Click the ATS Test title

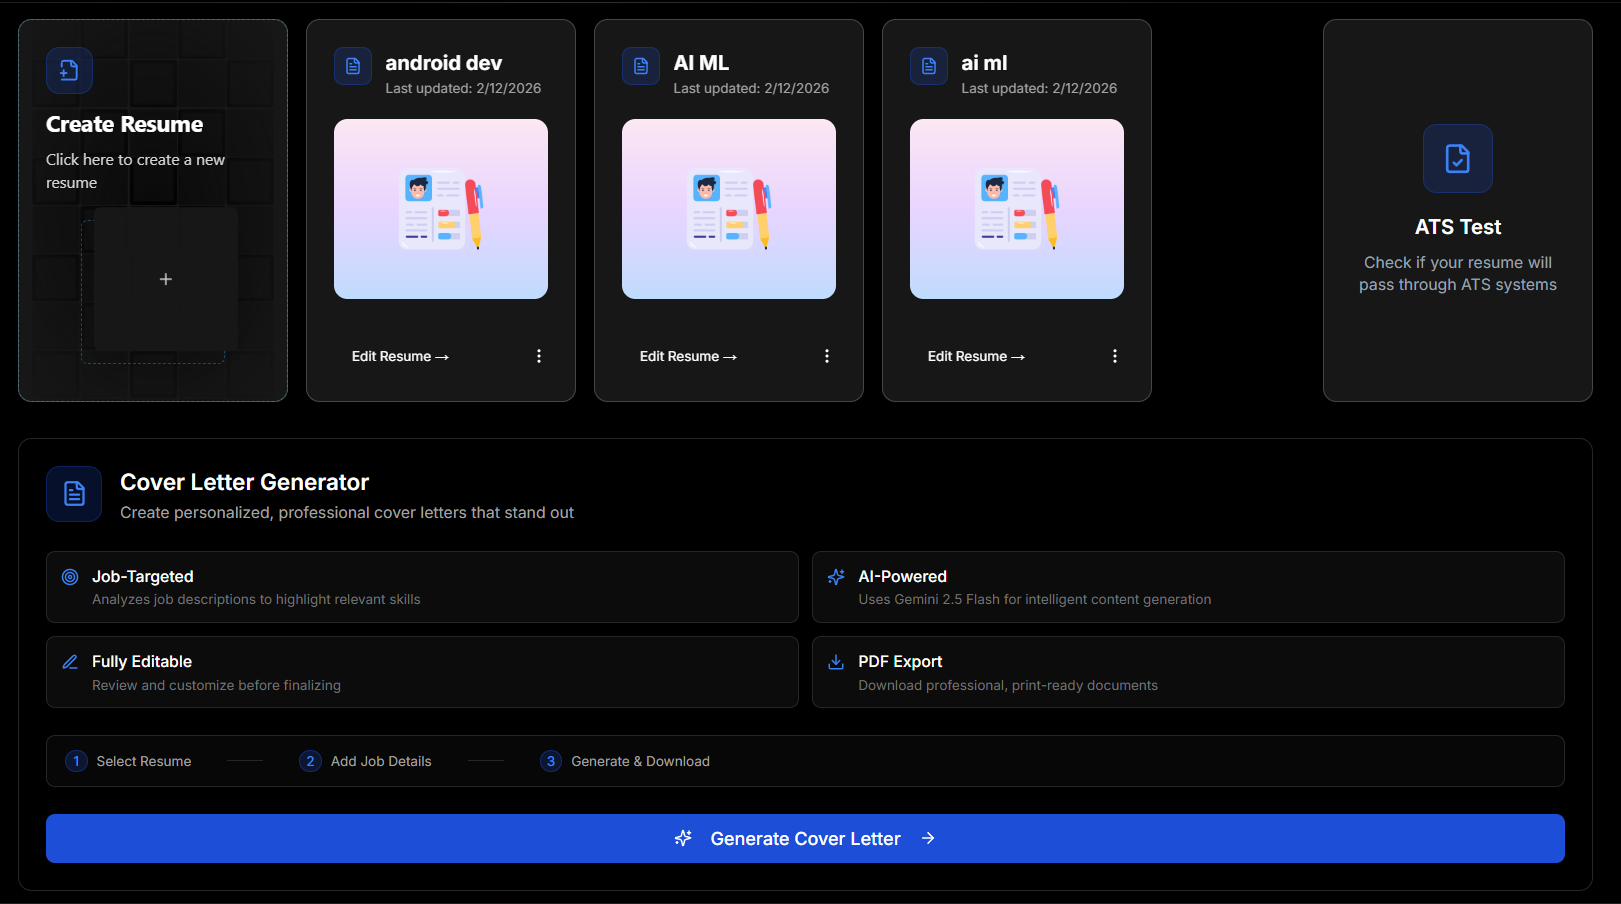(x=1458, y=227)
